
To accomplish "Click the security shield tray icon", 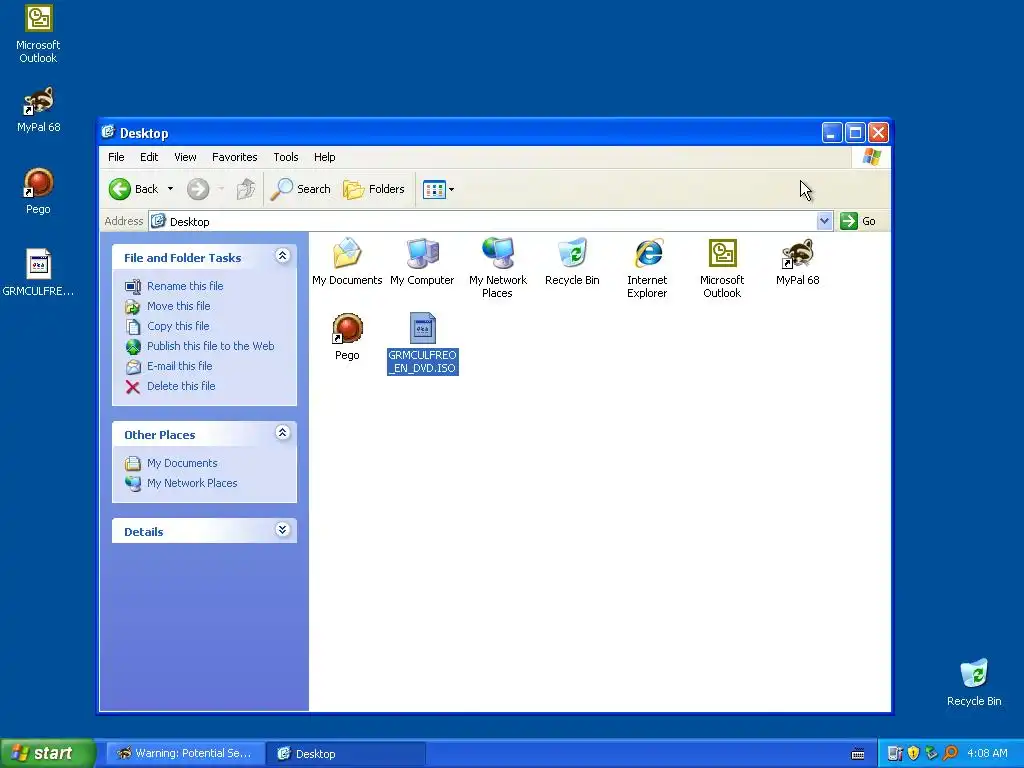I will click(914, 754).
